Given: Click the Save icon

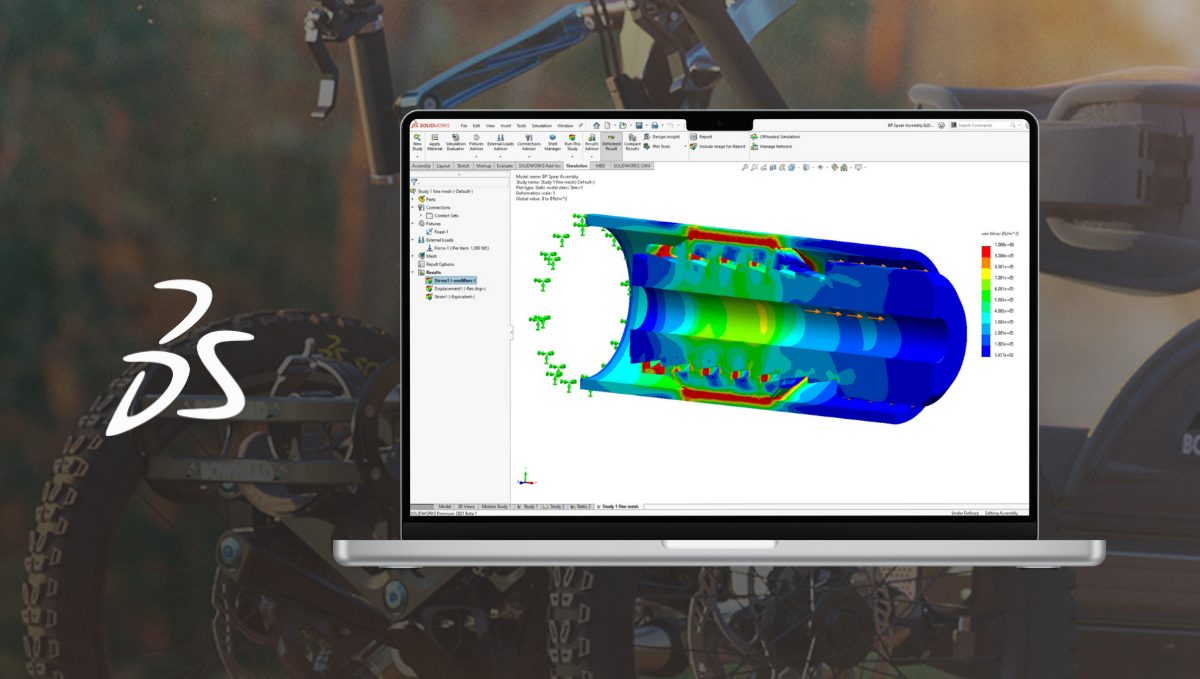Looking at the screenshot, I should pyautogui.click(x=638, y=125).
